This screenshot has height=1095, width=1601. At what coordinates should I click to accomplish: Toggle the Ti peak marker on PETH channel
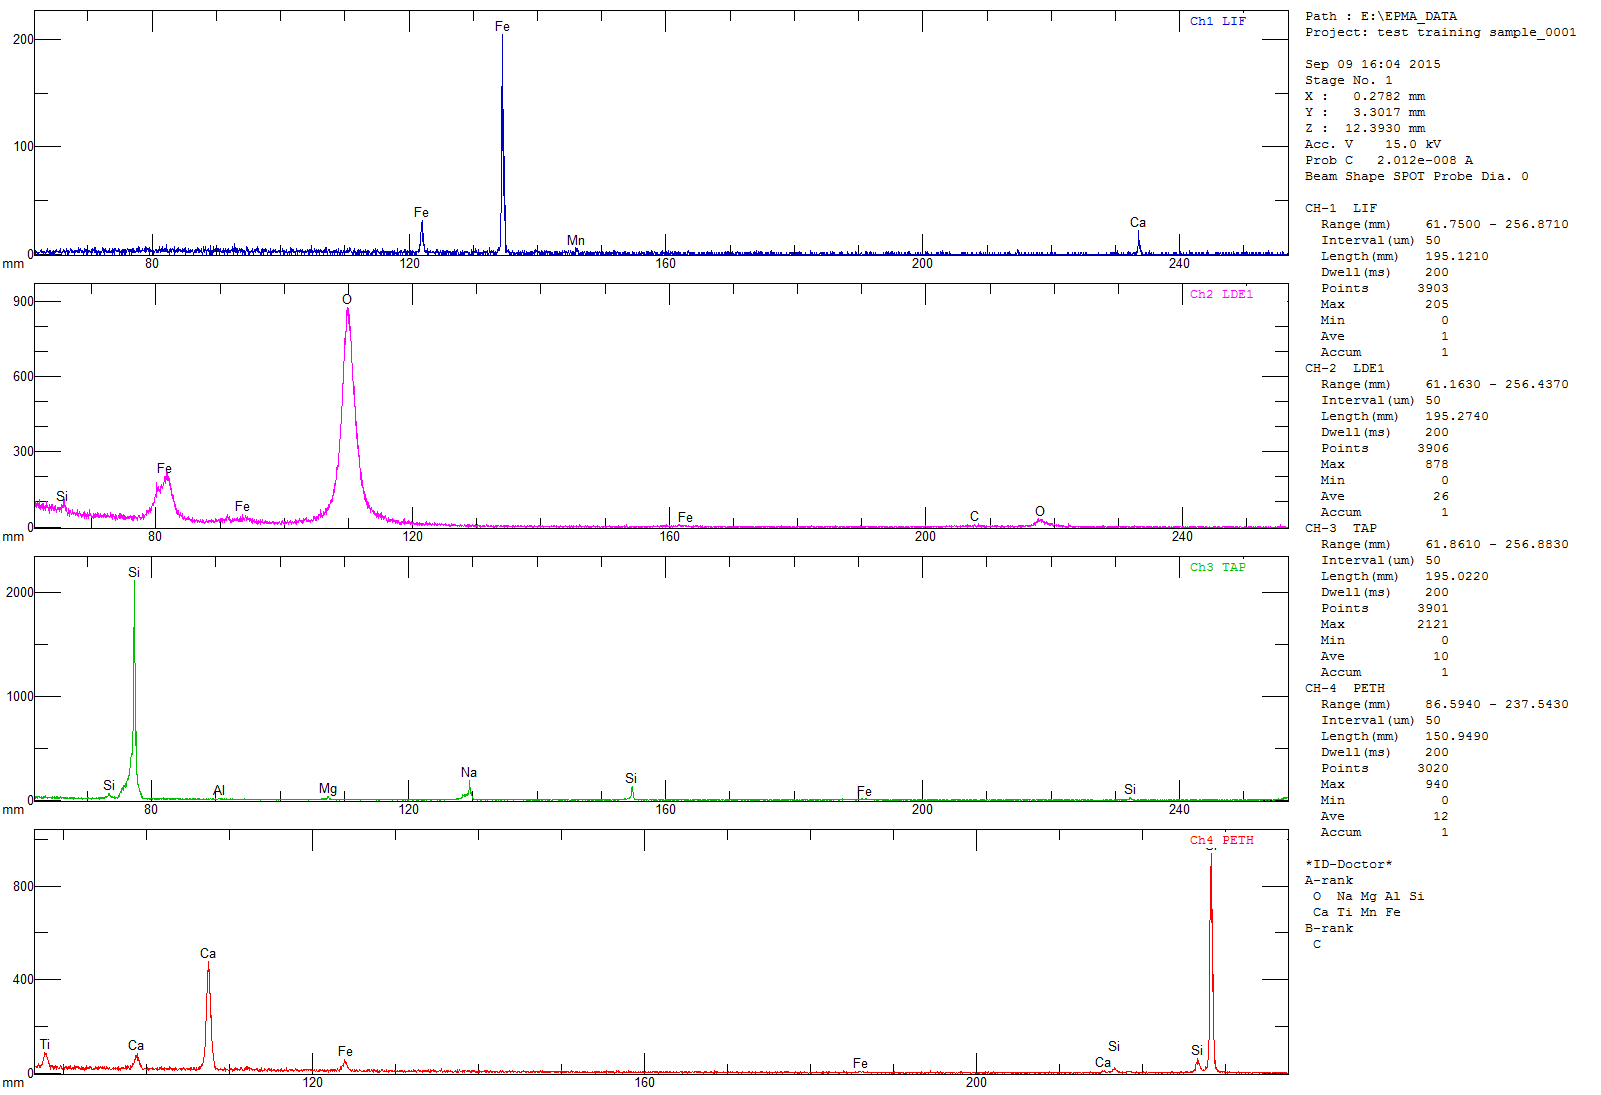point(44,1044)
